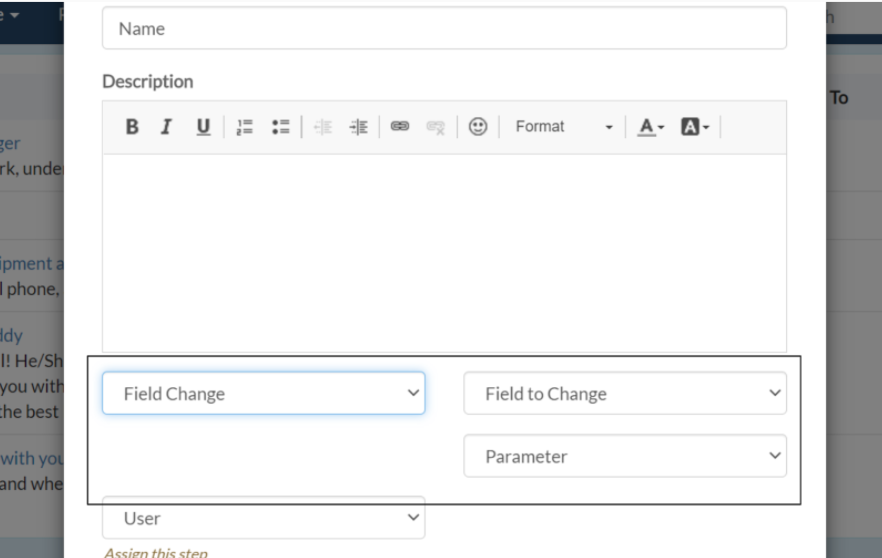The width and height of the screenshot is (882, 558).
Task: Decrease indent in the Description editor
Action: point(323,127)
